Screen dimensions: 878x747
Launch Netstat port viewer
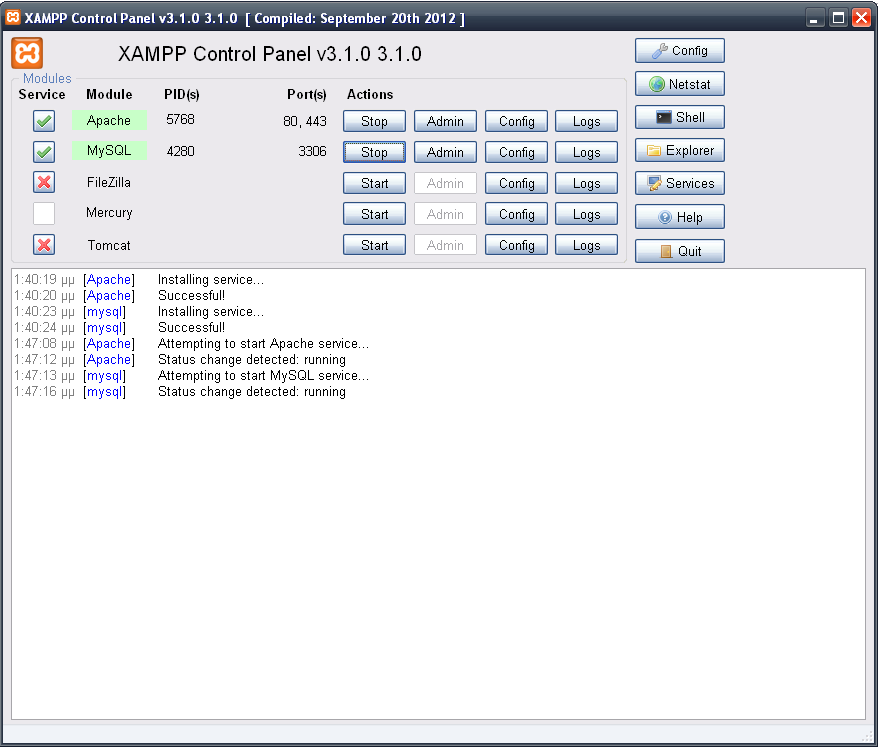[680, 84]
